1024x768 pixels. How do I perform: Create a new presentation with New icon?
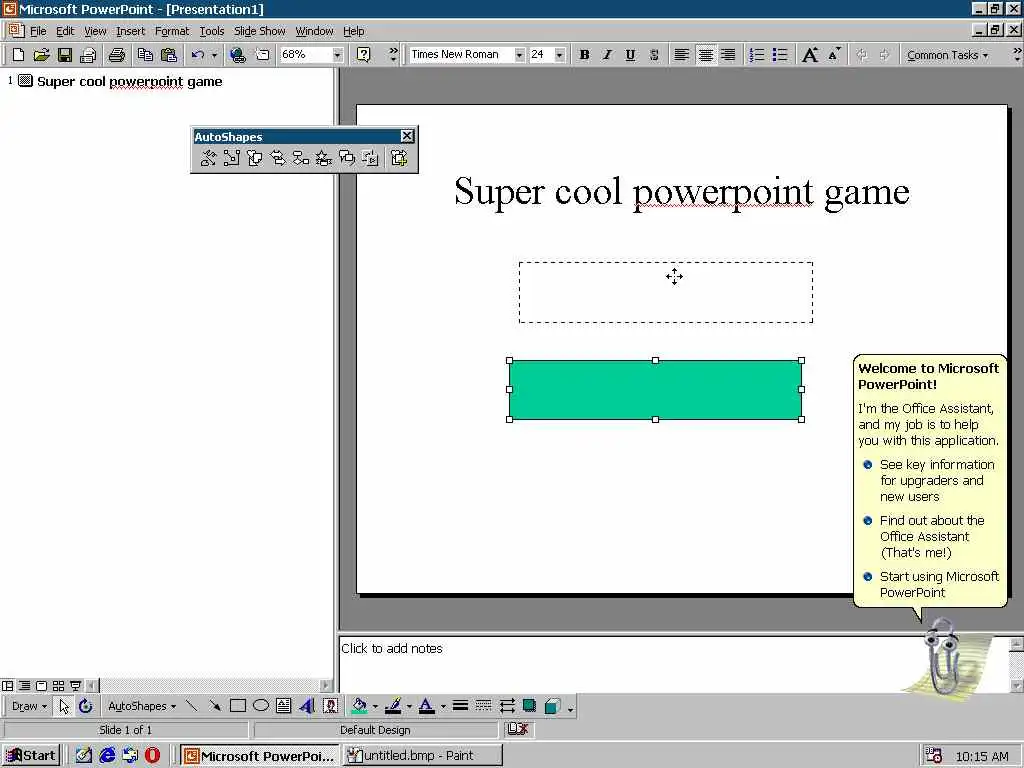tap(18, 55)
